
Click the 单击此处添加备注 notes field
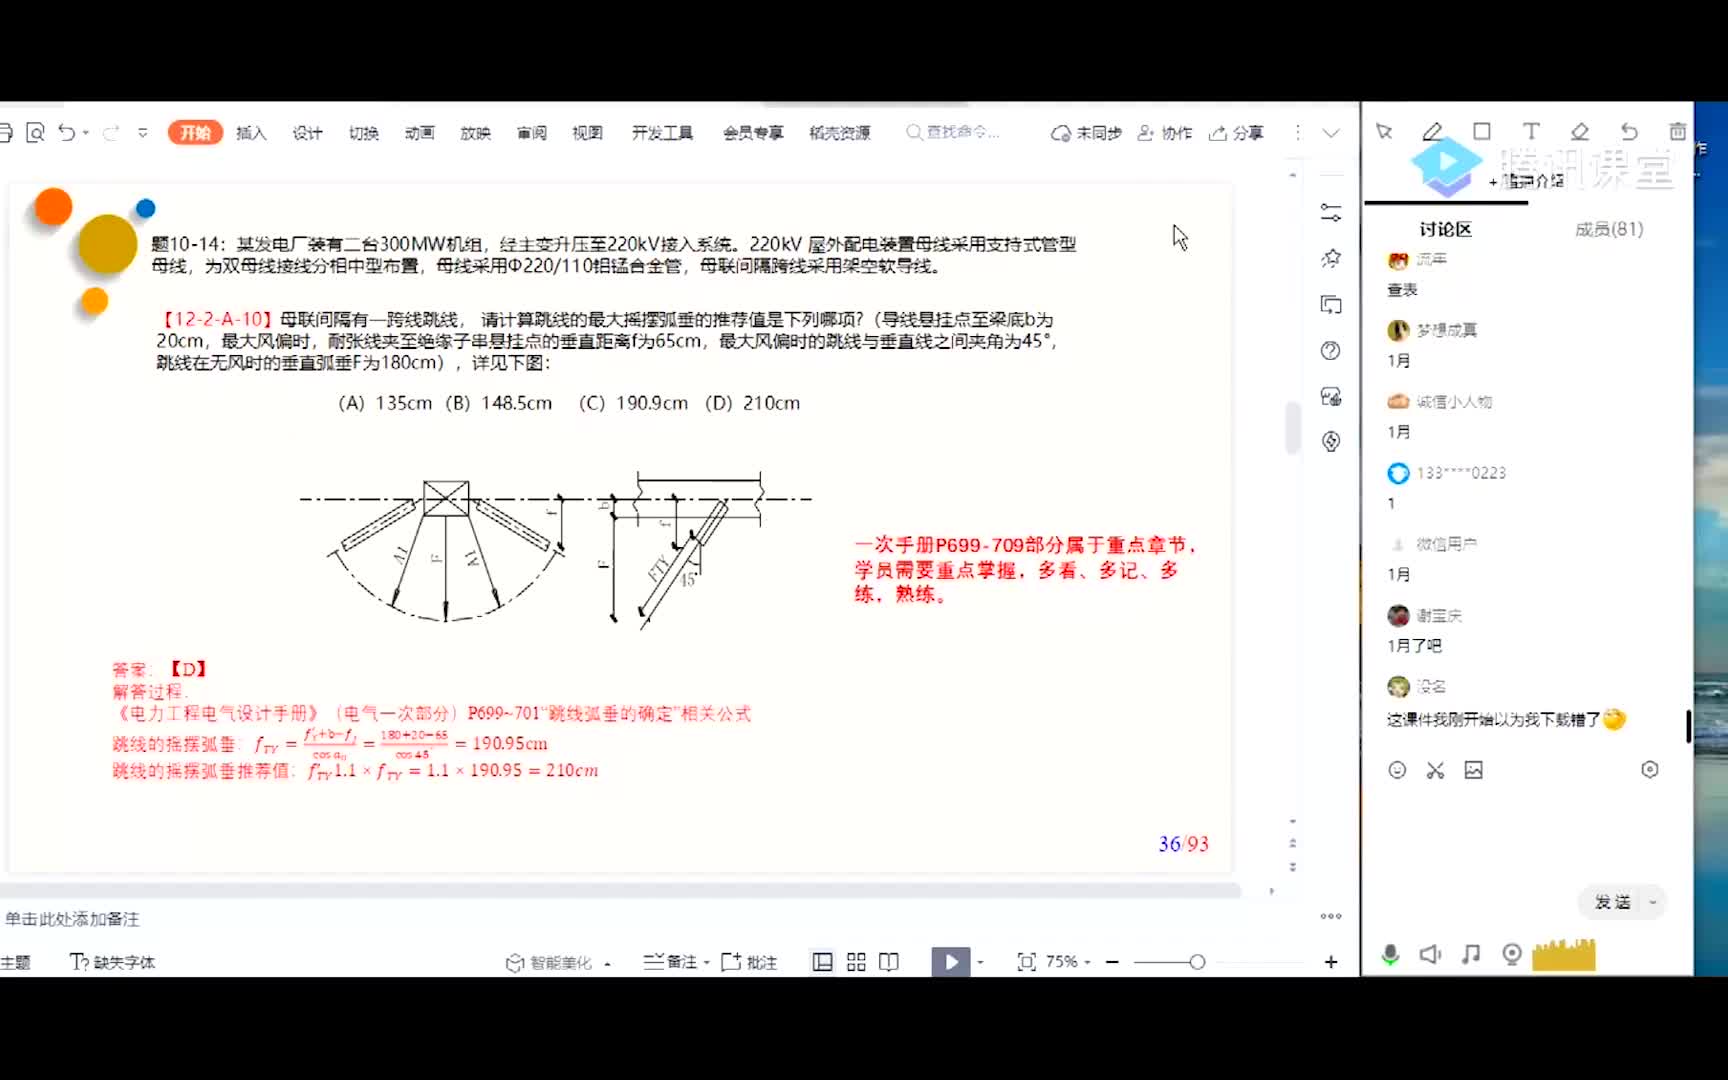[72, 919]
